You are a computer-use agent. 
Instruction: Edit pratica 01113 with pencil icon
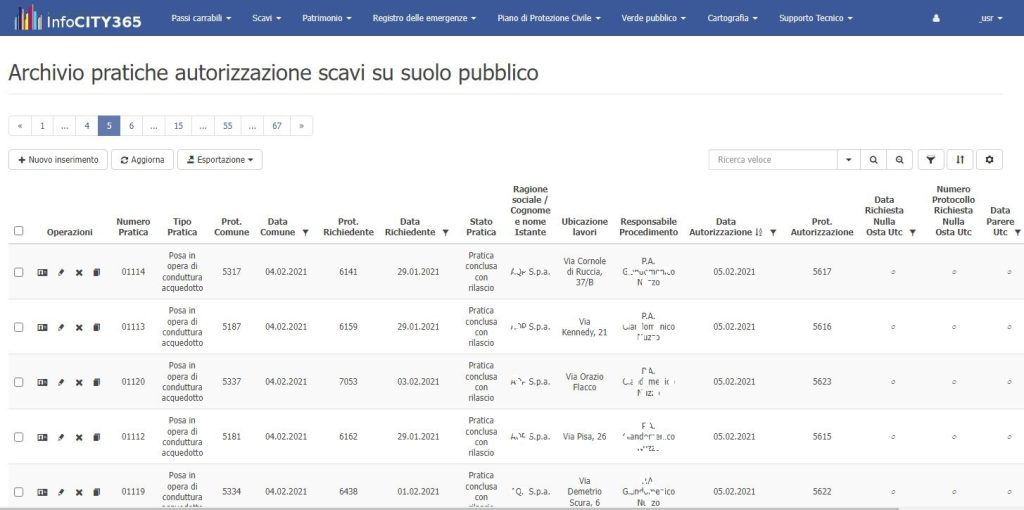pos(61,327)
